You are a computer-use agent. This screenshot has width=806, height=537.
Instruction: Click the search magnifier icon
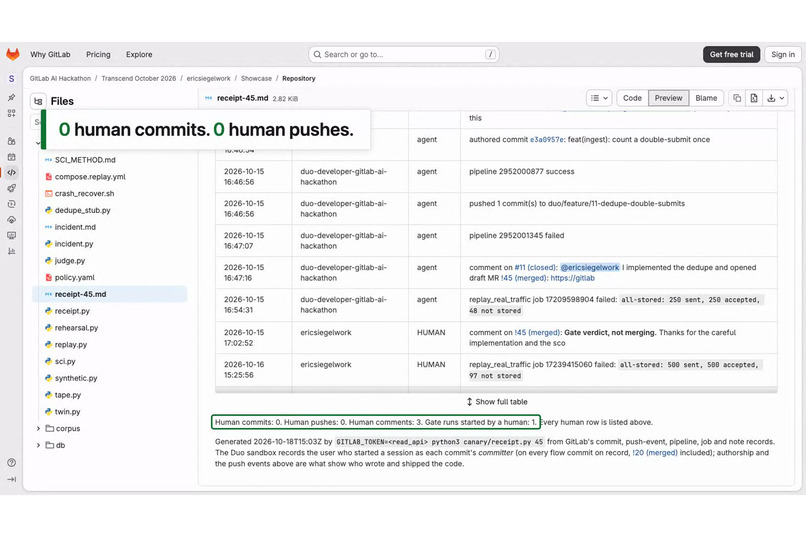(318, 54)
